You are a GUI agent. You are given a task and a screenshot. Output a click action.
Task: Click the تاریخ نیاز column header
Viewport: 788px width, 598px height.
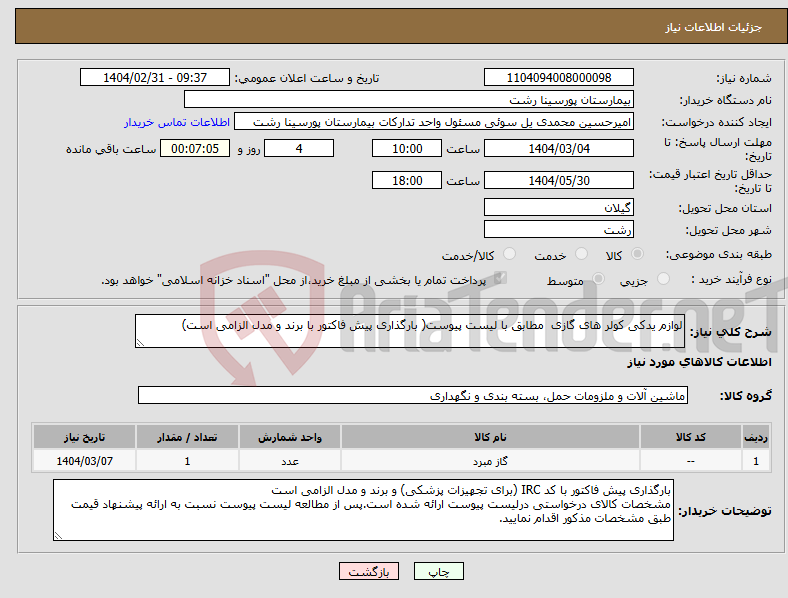(x=84, y=437)
